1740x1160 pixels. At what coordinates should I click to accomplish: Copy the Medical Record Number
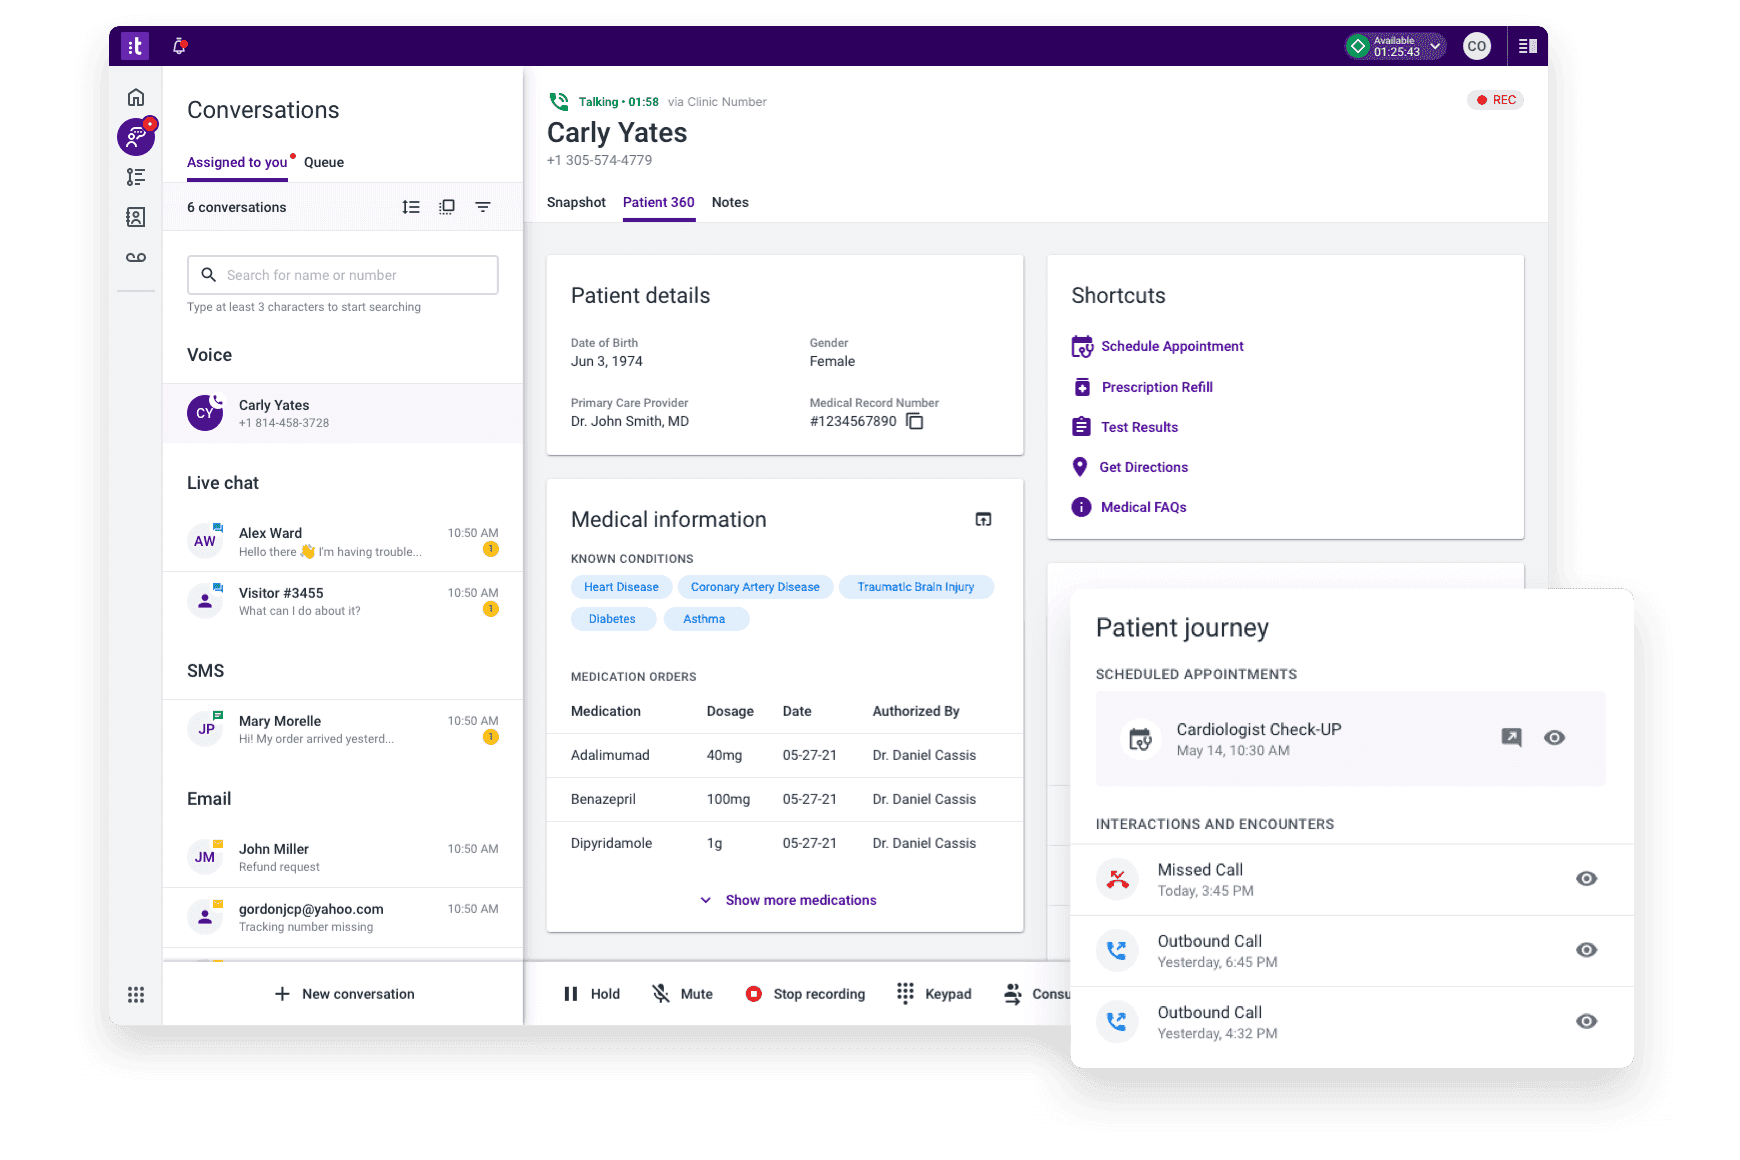(914, 422)
